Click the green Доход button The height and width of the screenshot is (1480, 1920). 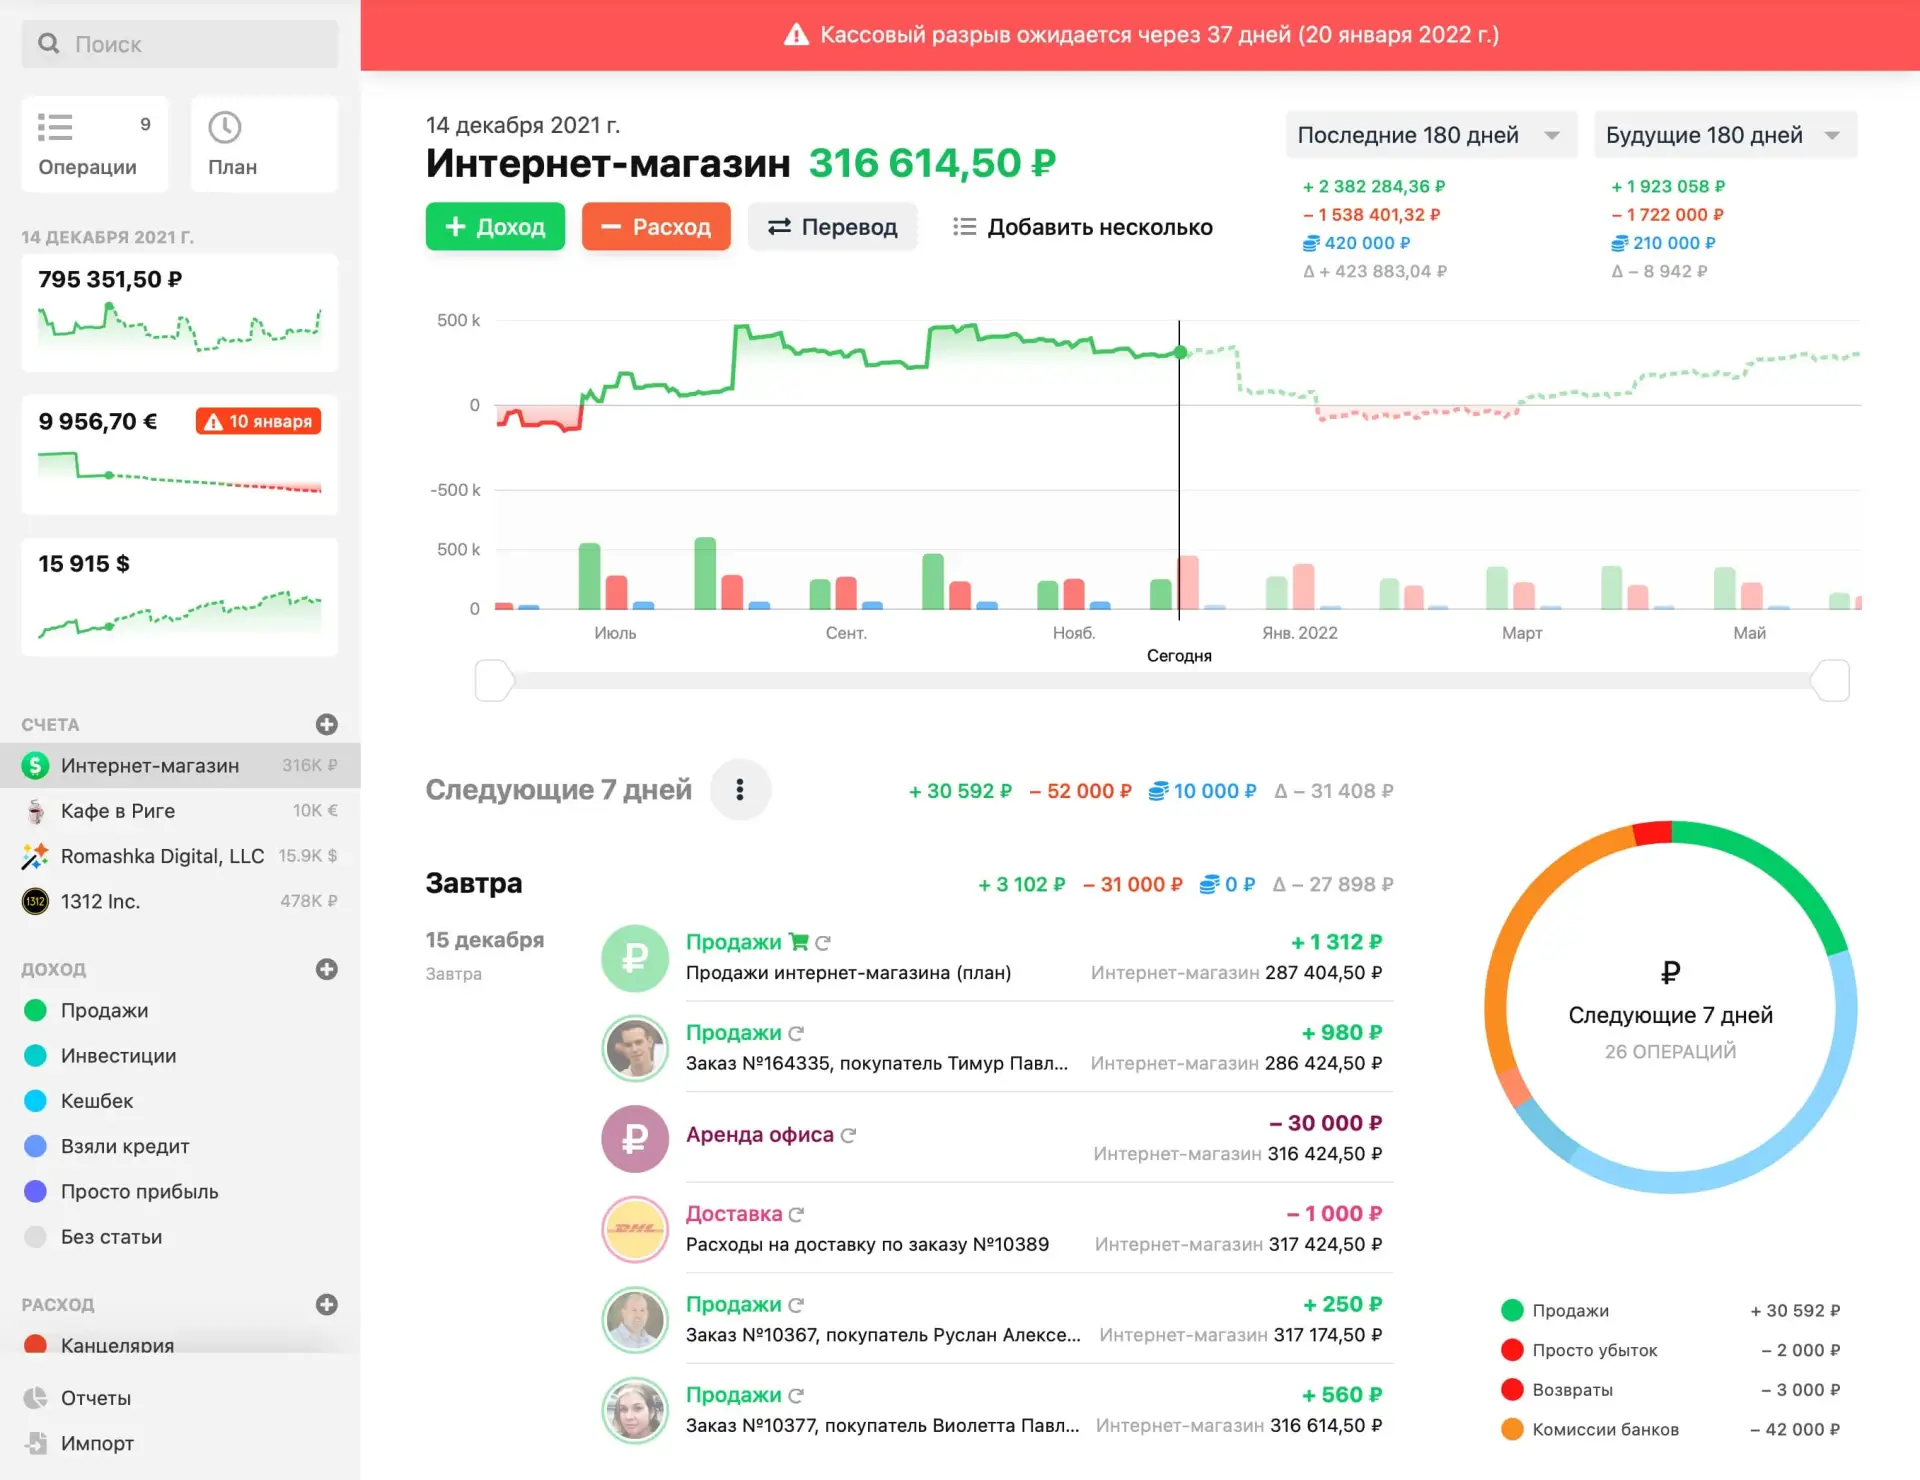(x=495, y=227)
